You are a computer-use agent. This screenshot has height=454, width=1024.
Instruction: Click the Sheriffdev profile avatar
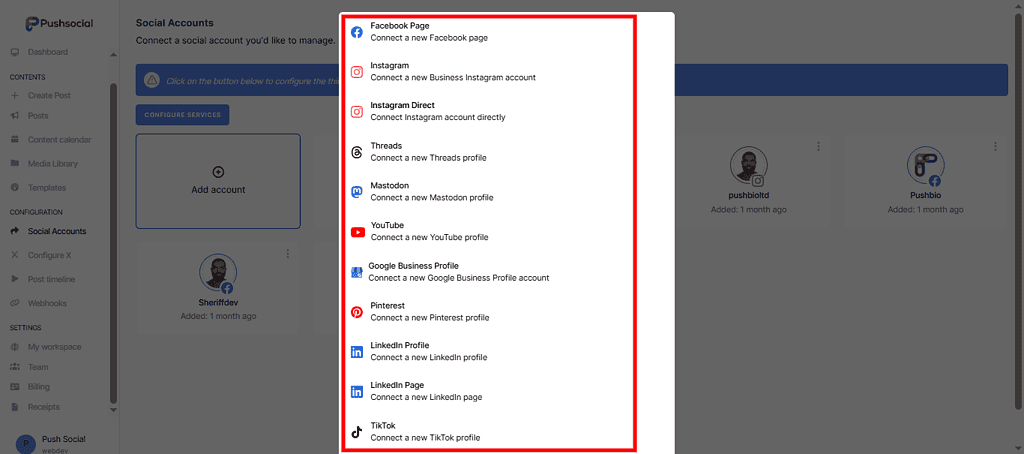click(x=217, y=273)
